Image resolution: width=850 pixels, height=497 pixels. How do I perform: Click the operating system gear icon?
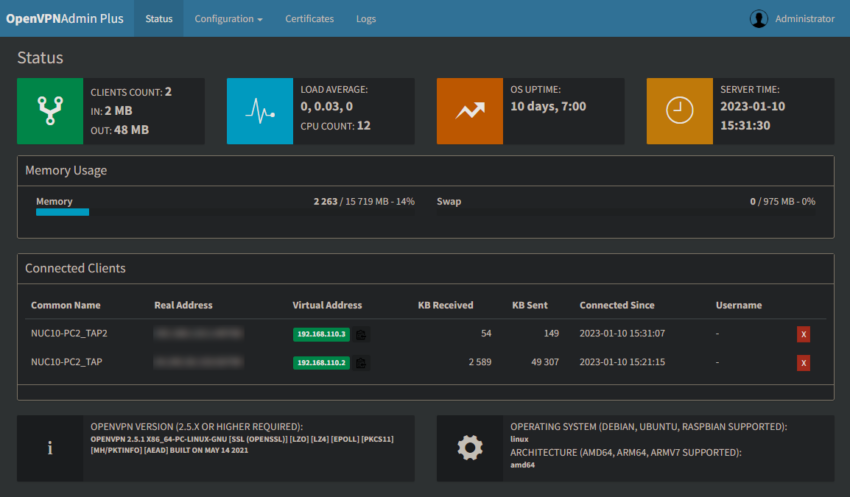(469, 448)
